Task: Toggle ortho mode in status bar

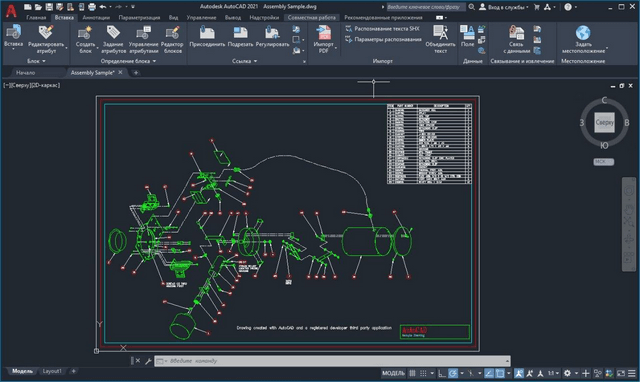Action: (x=442, y=373)
